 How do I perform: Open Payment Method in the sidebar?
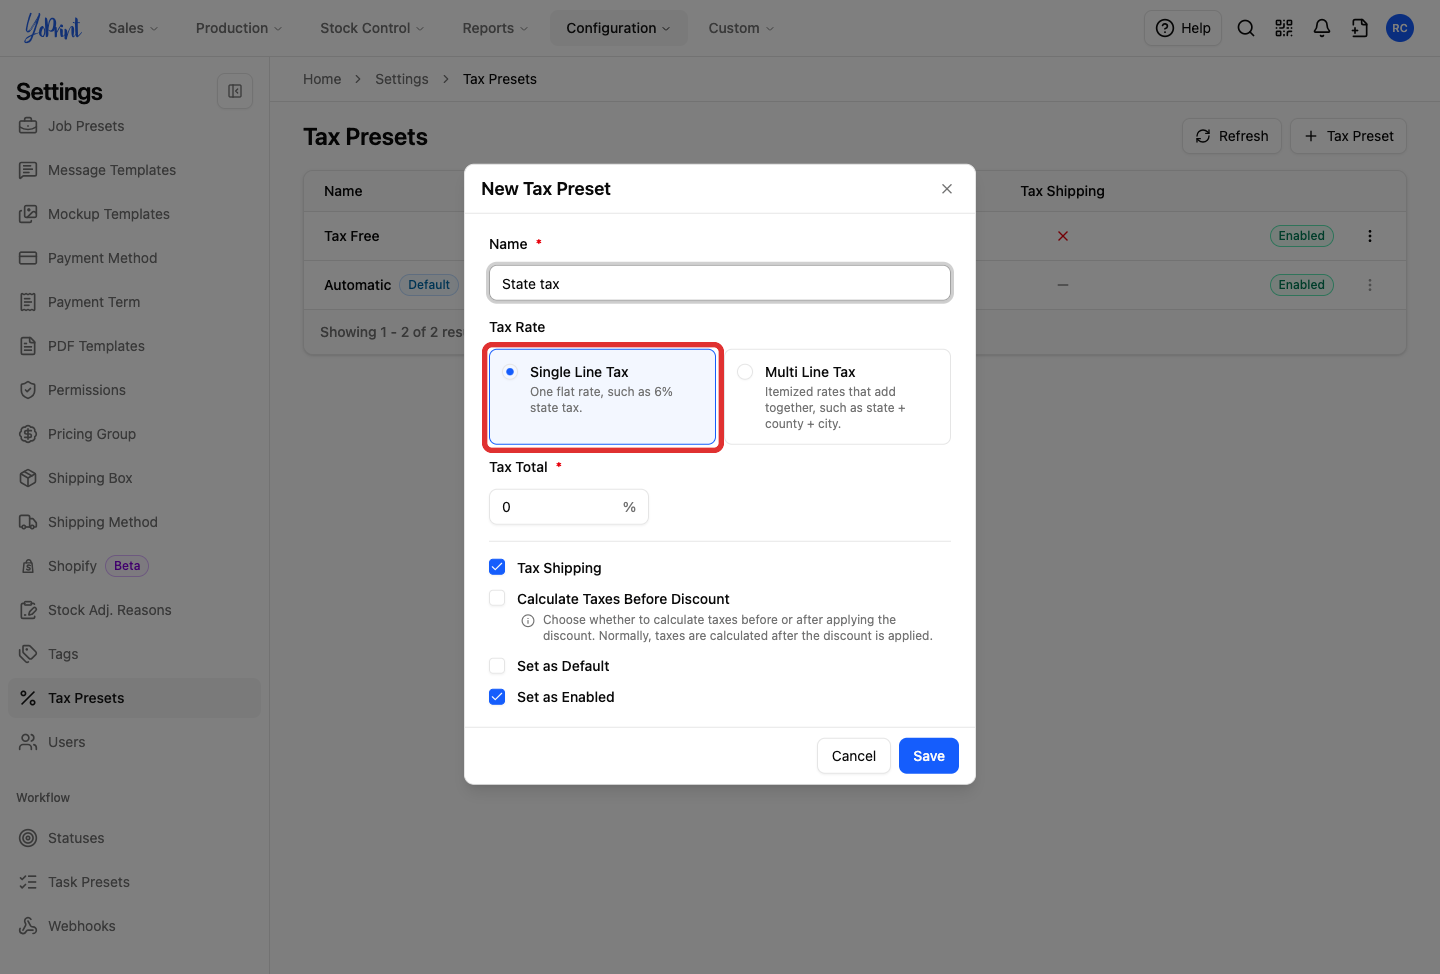pyautogui.click(x=134, y=258)
